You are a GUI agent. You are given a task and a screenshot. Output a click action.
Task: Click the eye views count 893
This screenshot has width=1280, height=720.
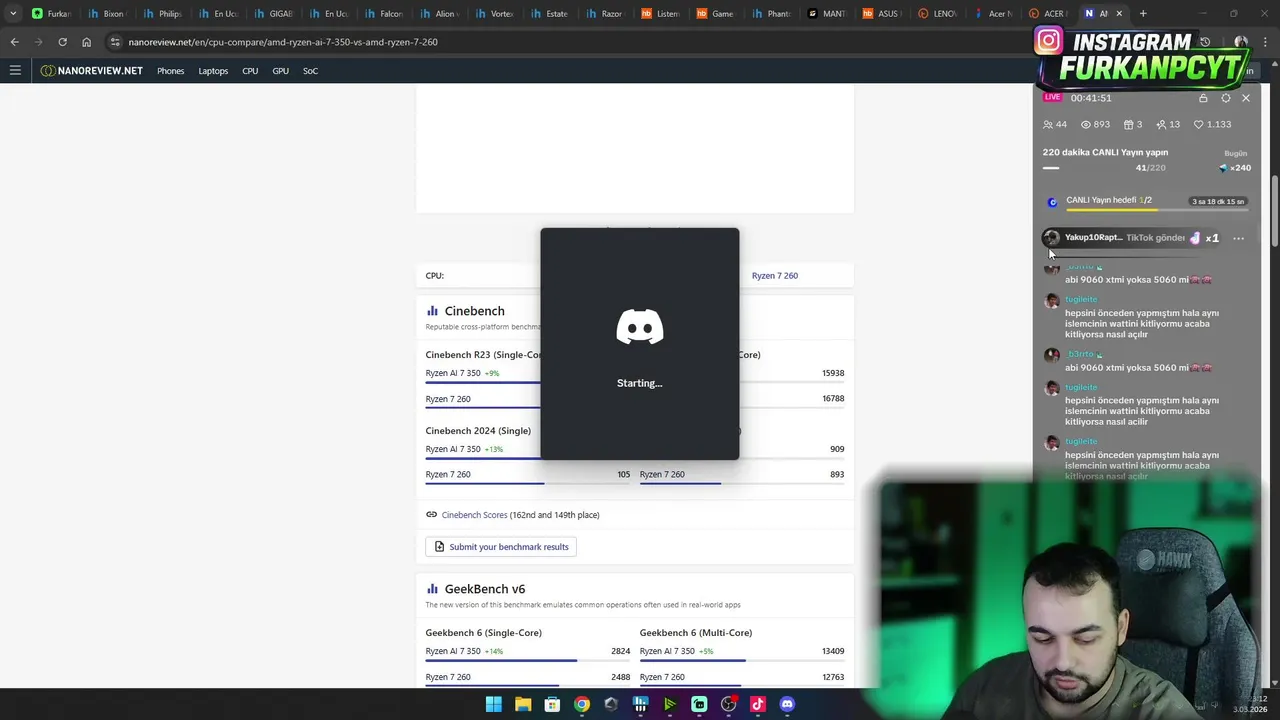[1095, 125]
